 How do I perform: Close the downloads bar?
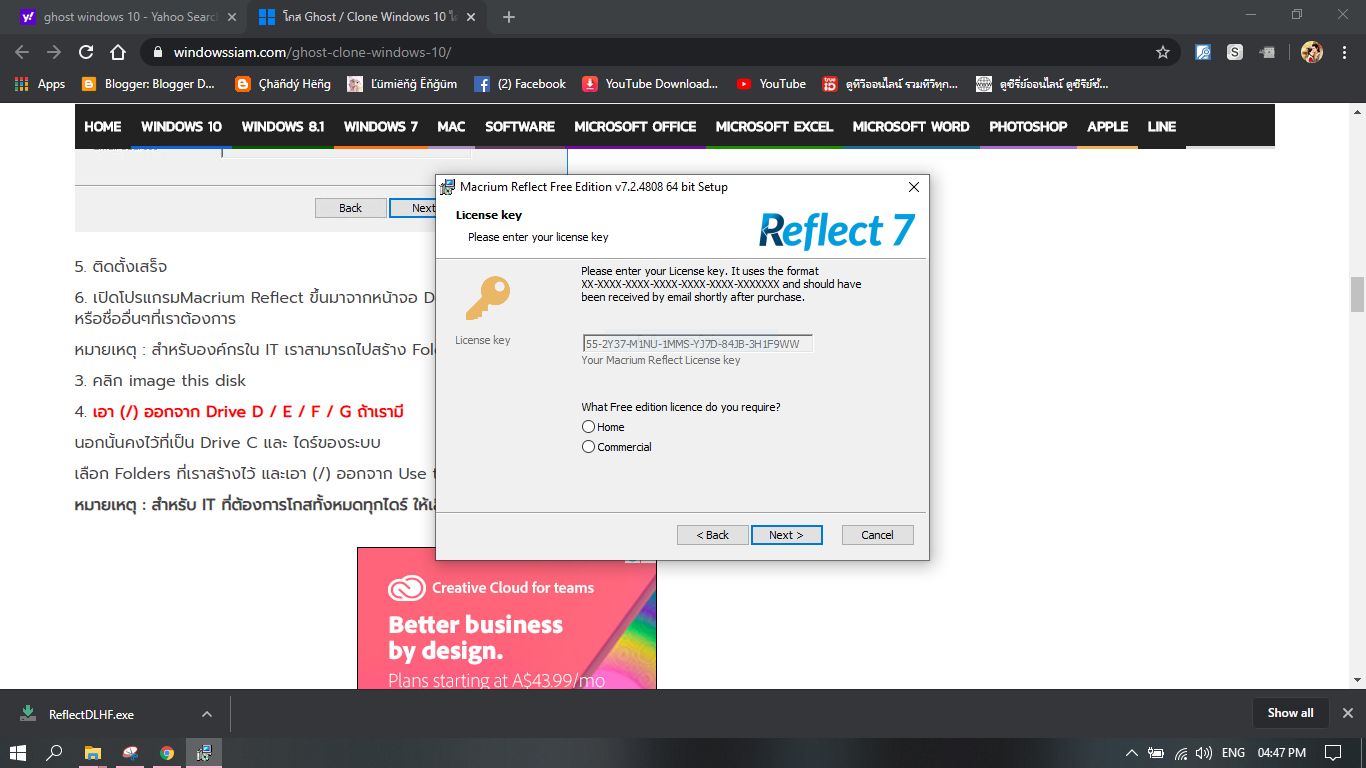[1347, 713]
